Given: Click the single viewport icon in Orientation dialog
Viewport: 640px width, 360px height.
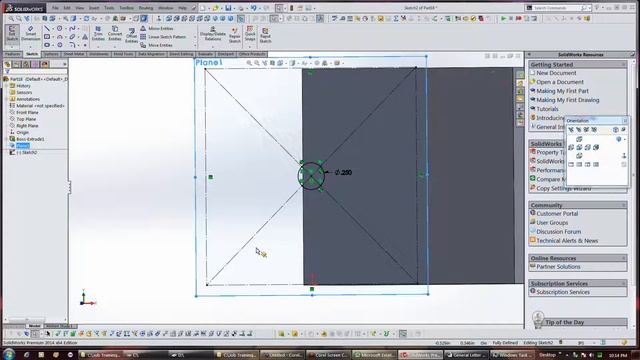Looking at the screenshot, I should click(571, 164).
